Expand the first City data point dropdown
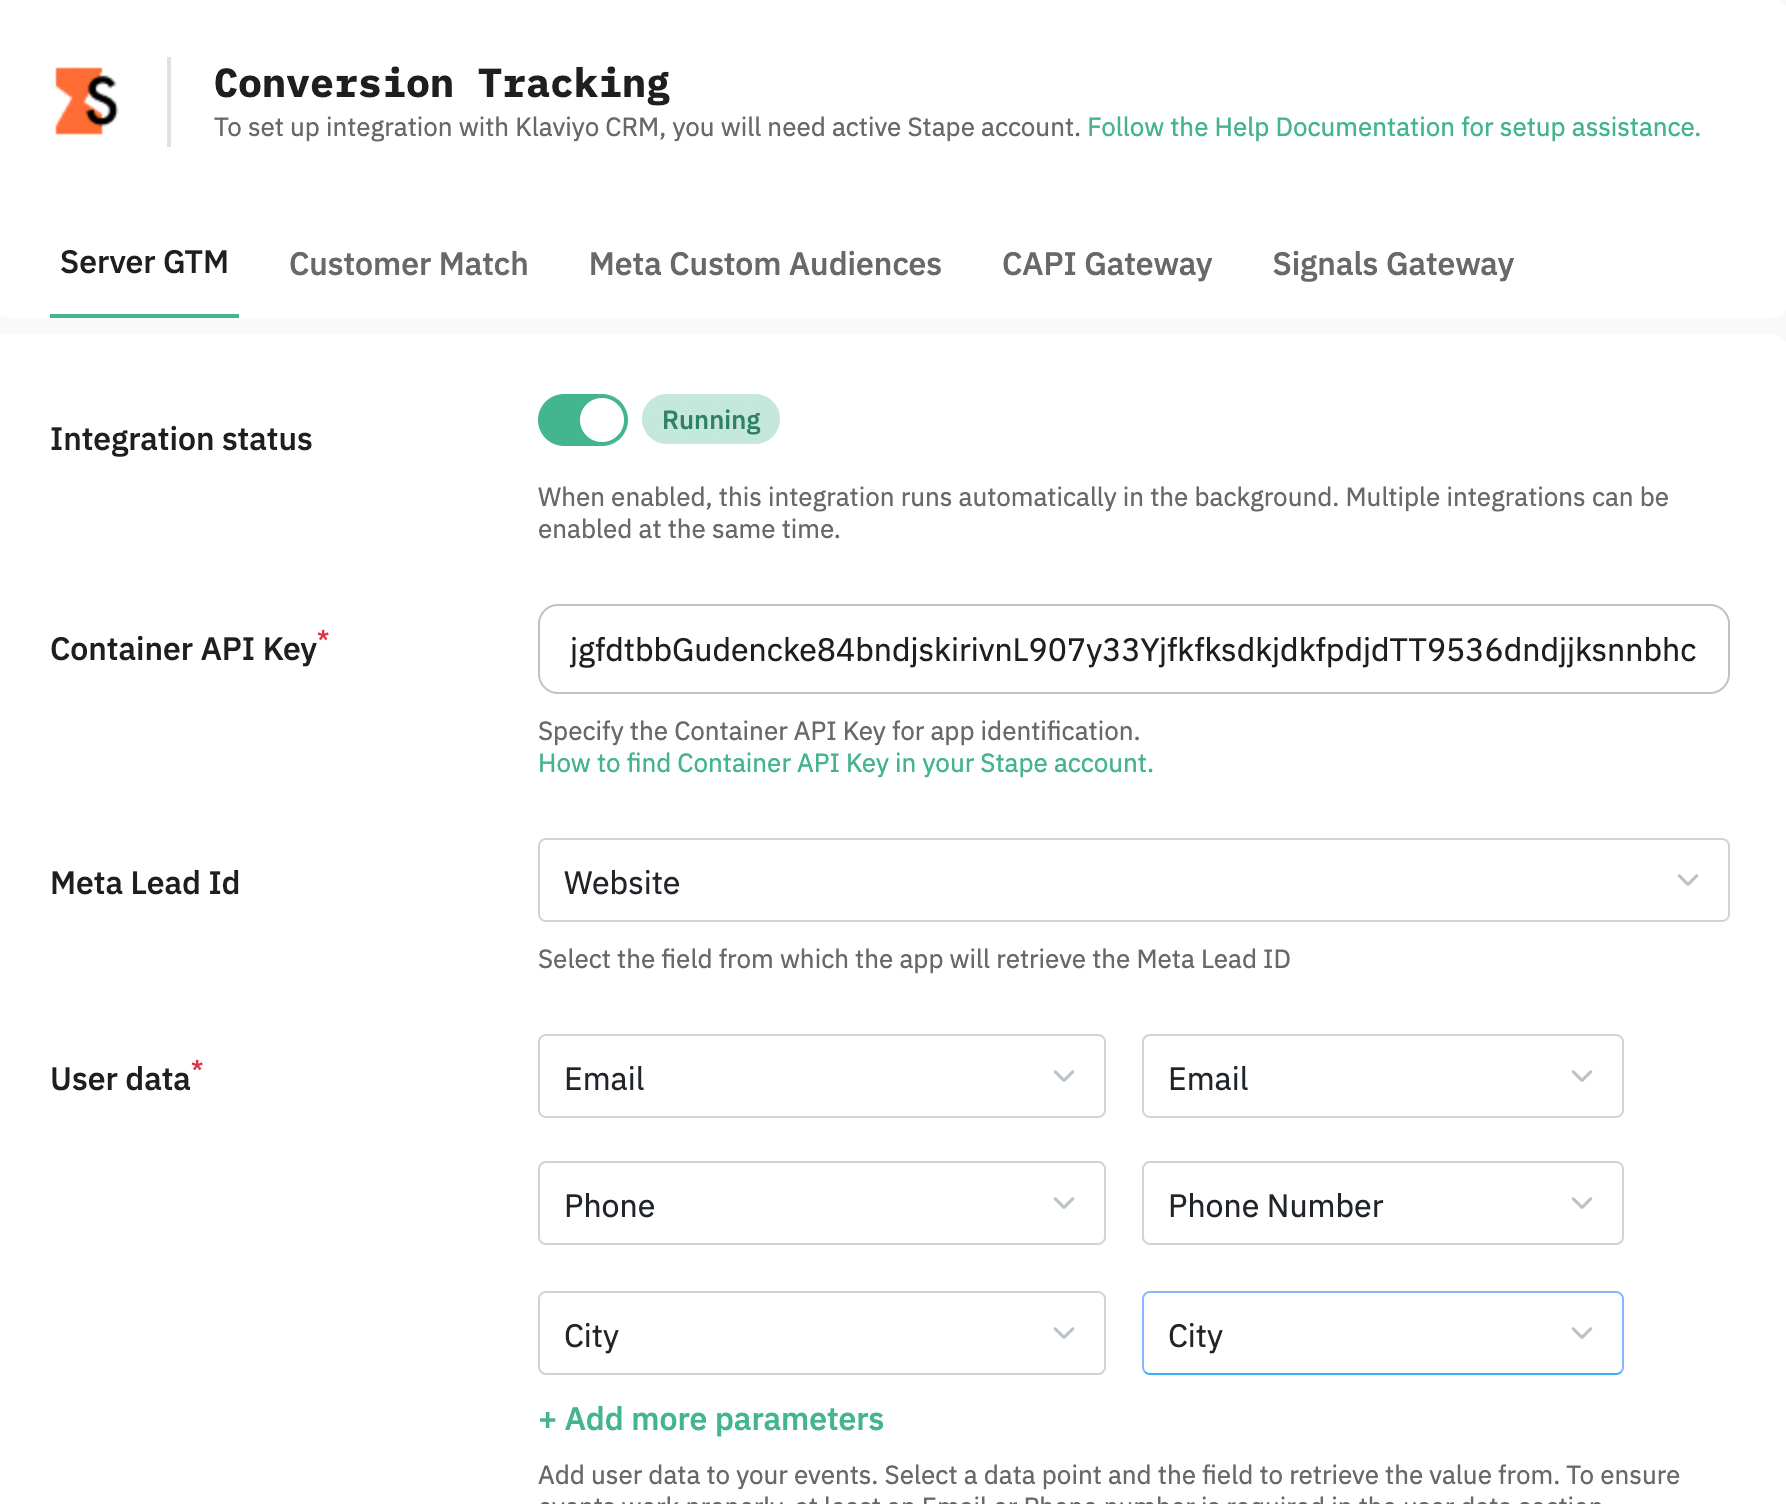The height and width of the screenshot is (1504, 1786). point(822,1333)
